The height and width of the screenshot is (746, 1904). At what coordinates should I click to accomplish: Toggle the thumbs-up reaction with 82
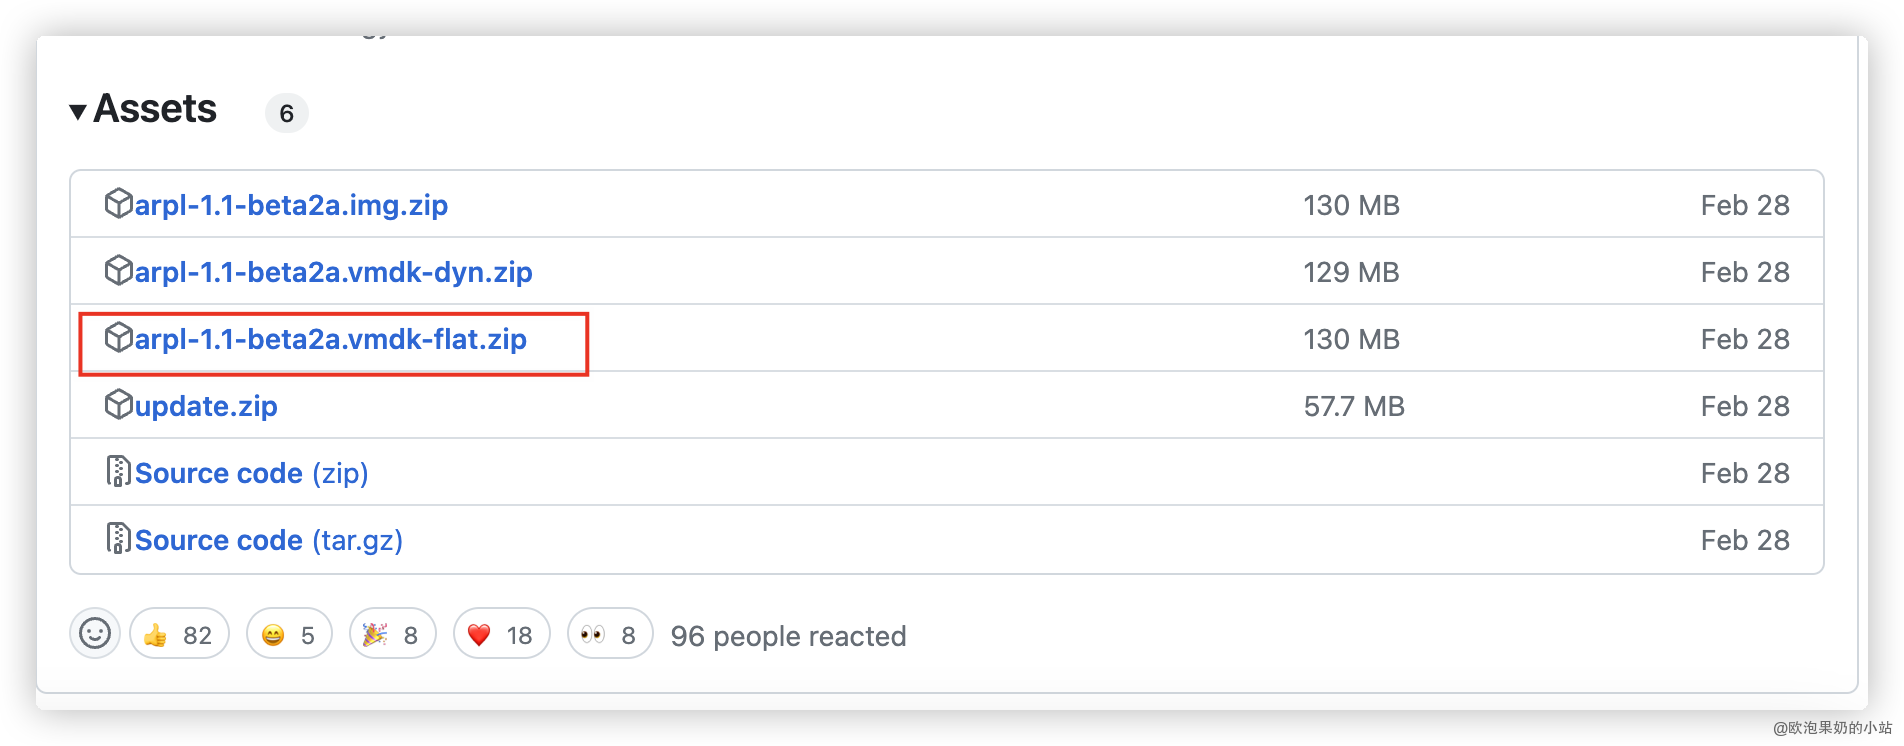point(179,634)
